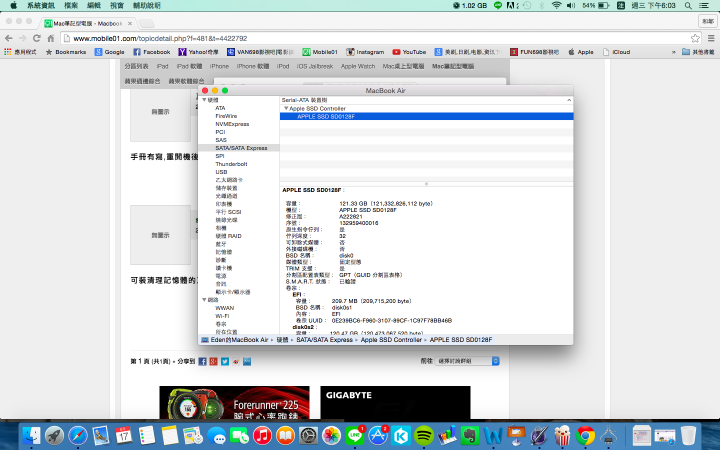Open the 輔助說明 menu
Viewport: 720px width, 450px height.
point(147,6)
